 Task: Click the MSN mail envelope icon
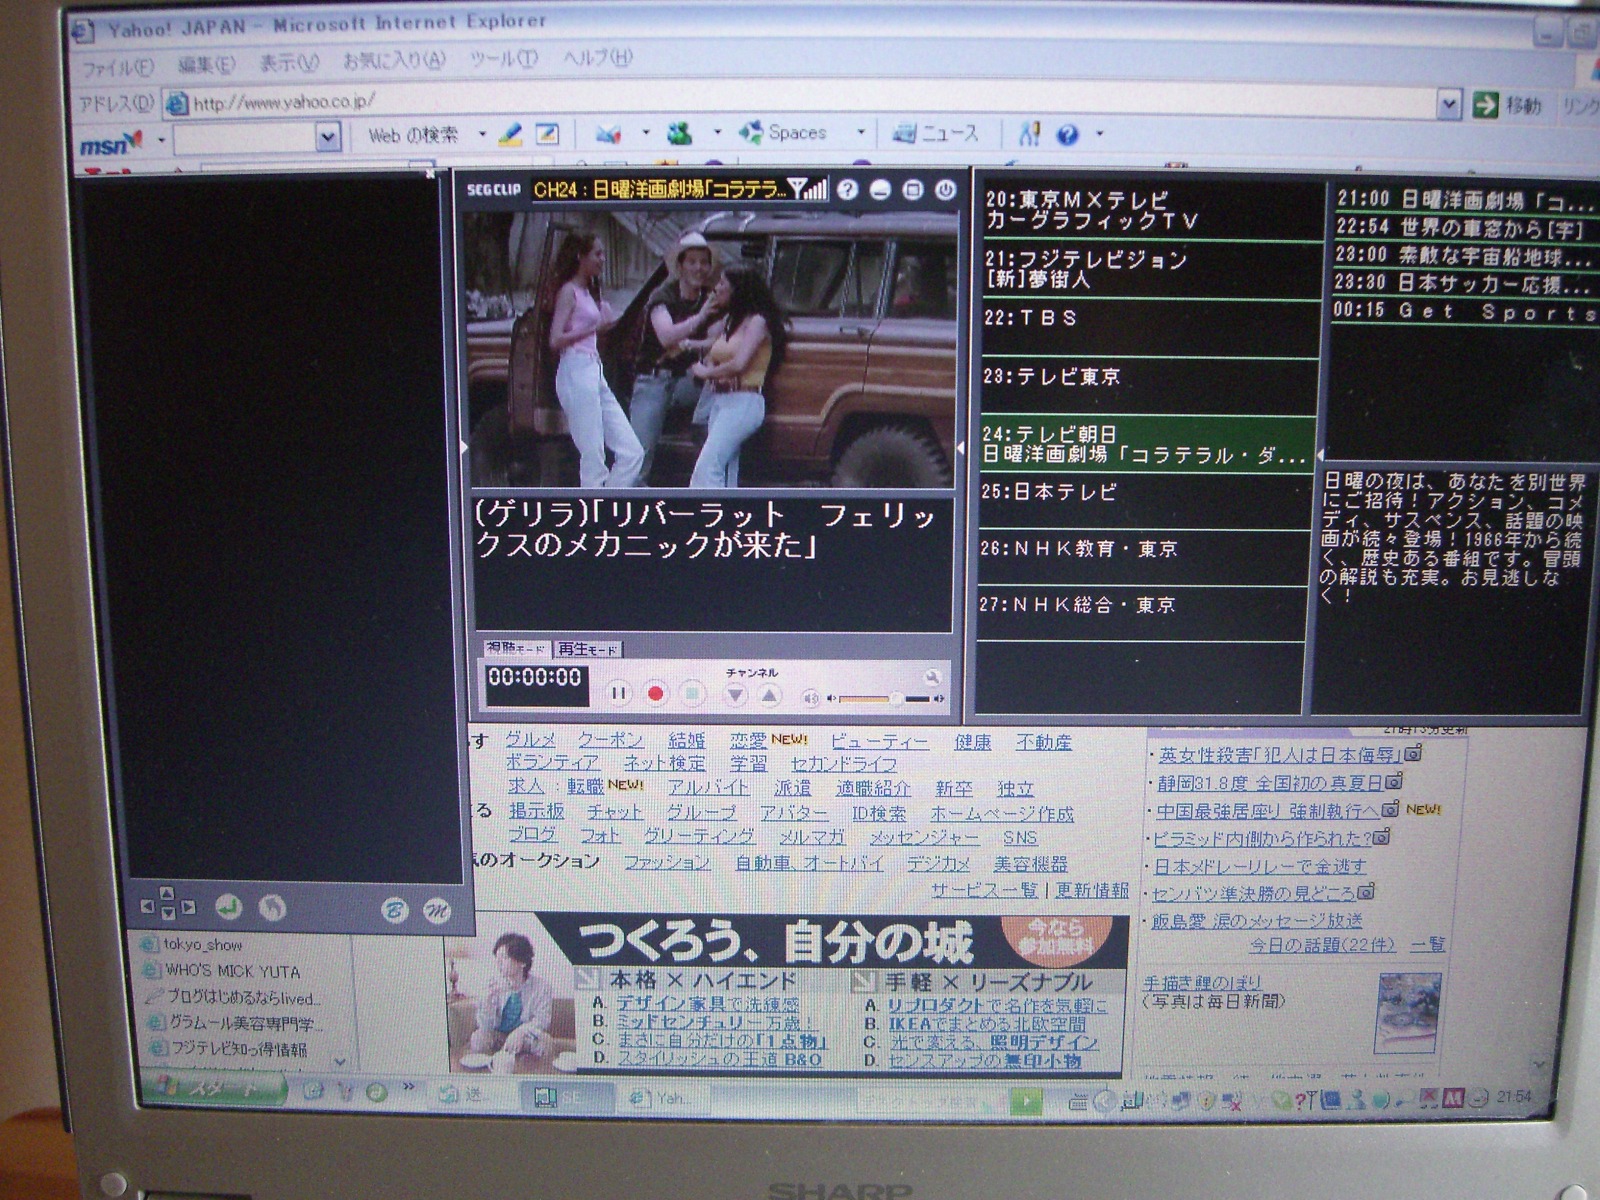(608, 133)
